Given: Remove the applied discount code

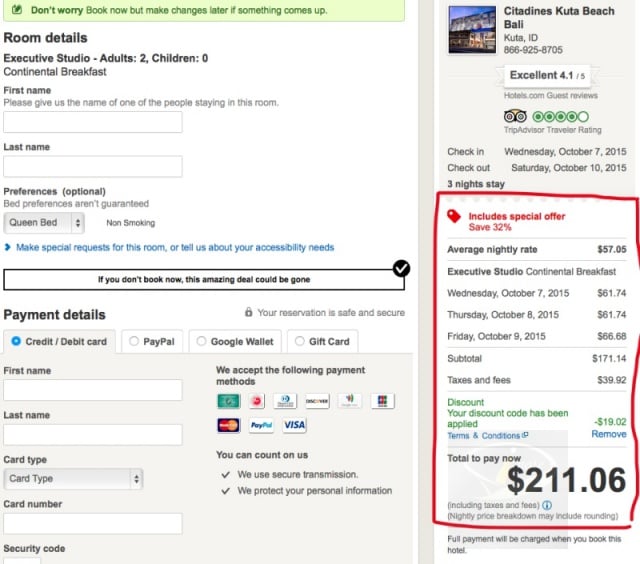Looking at the screenshot, I should 608,435.
